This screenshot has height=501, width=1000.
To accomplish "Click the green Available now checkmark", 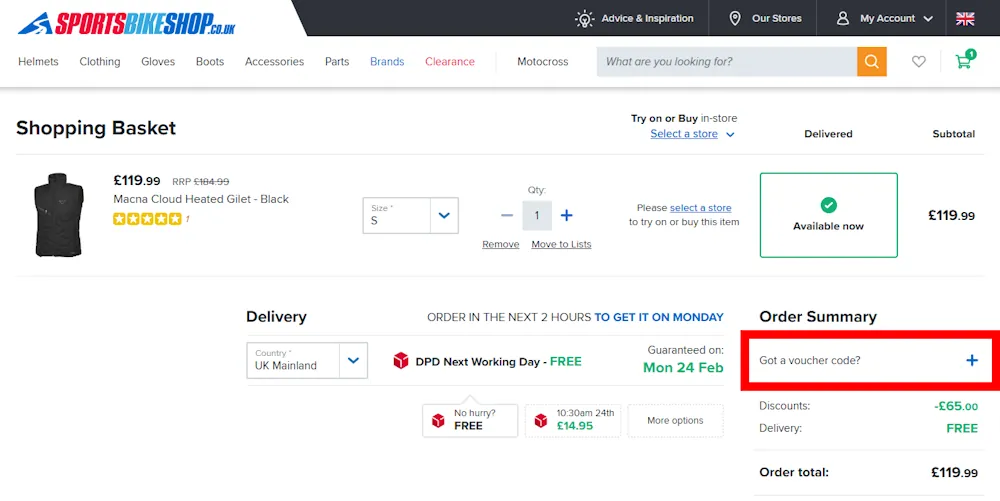I will tap(828, 205).
